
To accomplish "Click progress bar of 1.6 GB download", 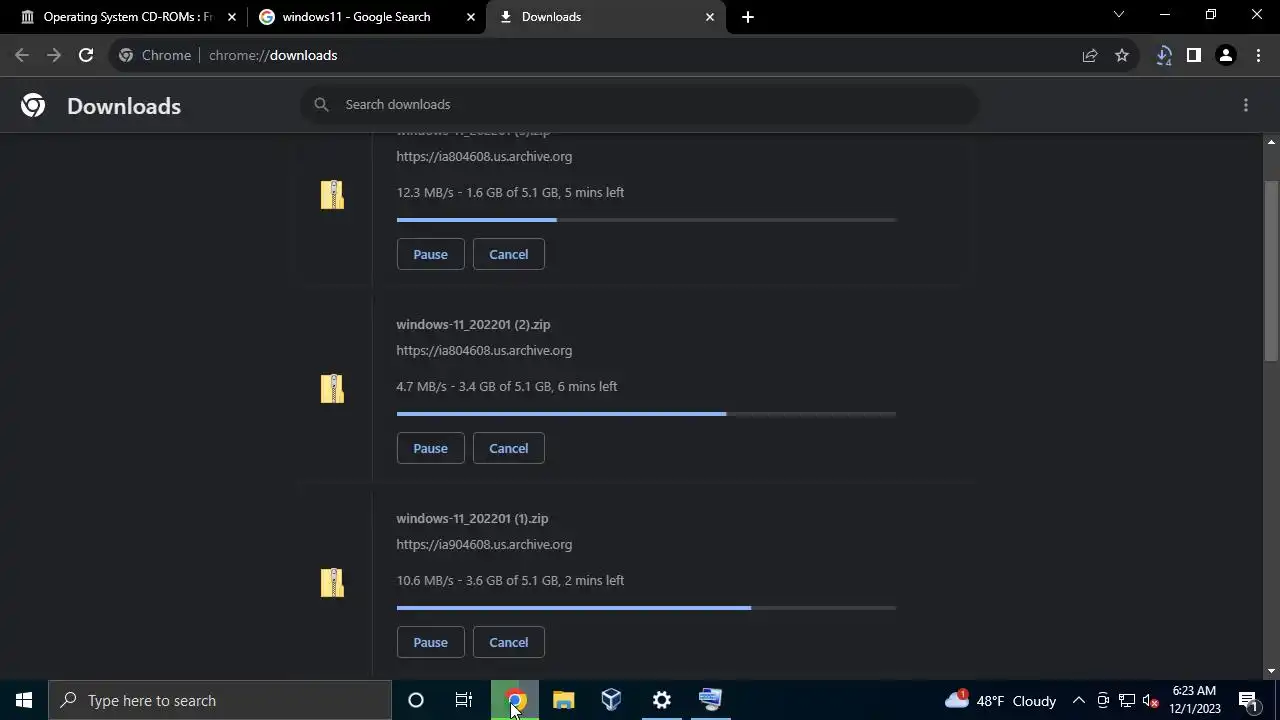I will click(x=646, y=220).
